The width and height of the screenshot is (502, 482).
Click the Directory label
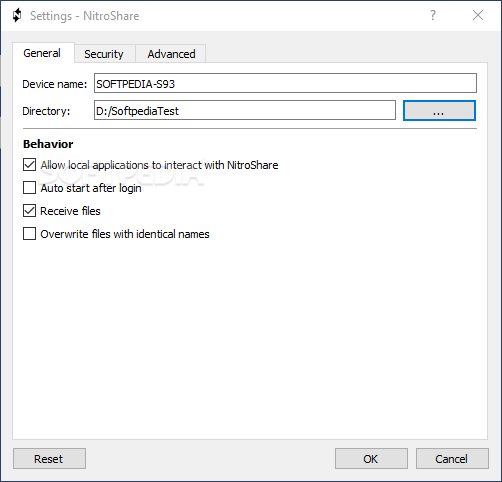pyautogui.click(x=46, y=111)
